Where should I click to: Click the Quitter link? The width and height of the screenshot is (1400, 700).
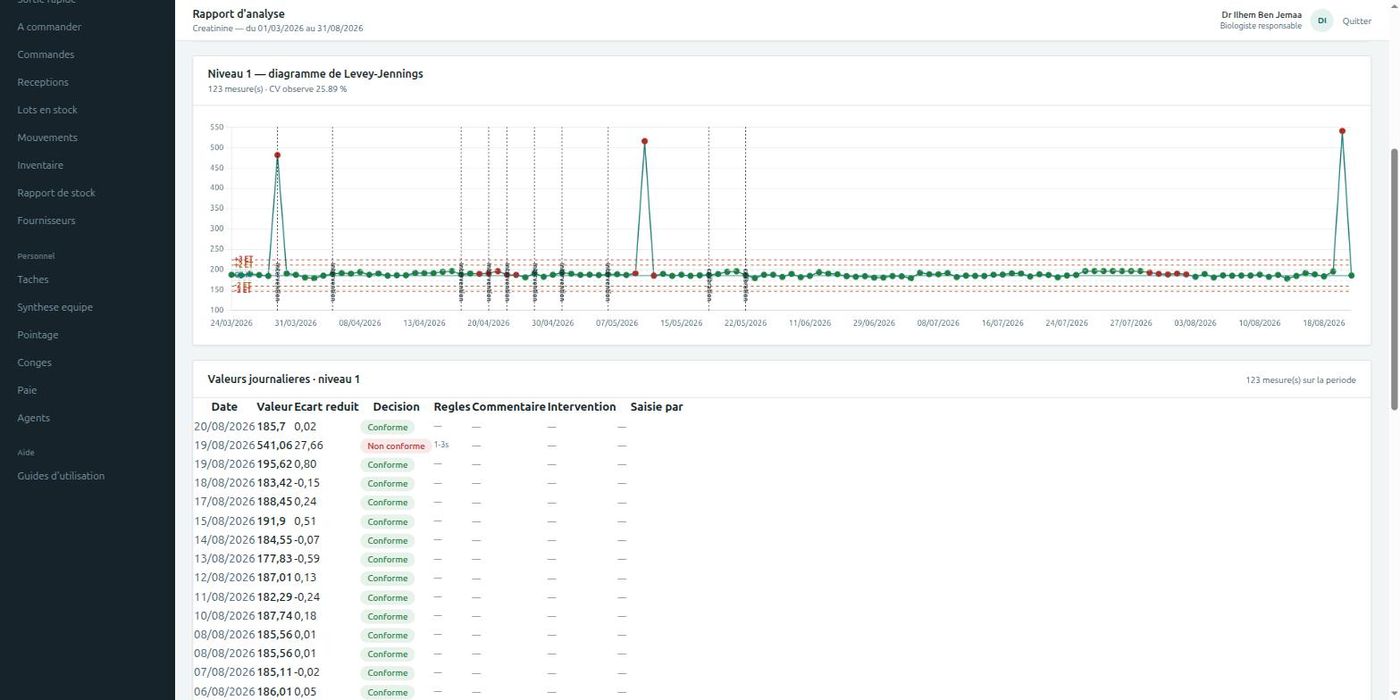tap(1357, 21)
